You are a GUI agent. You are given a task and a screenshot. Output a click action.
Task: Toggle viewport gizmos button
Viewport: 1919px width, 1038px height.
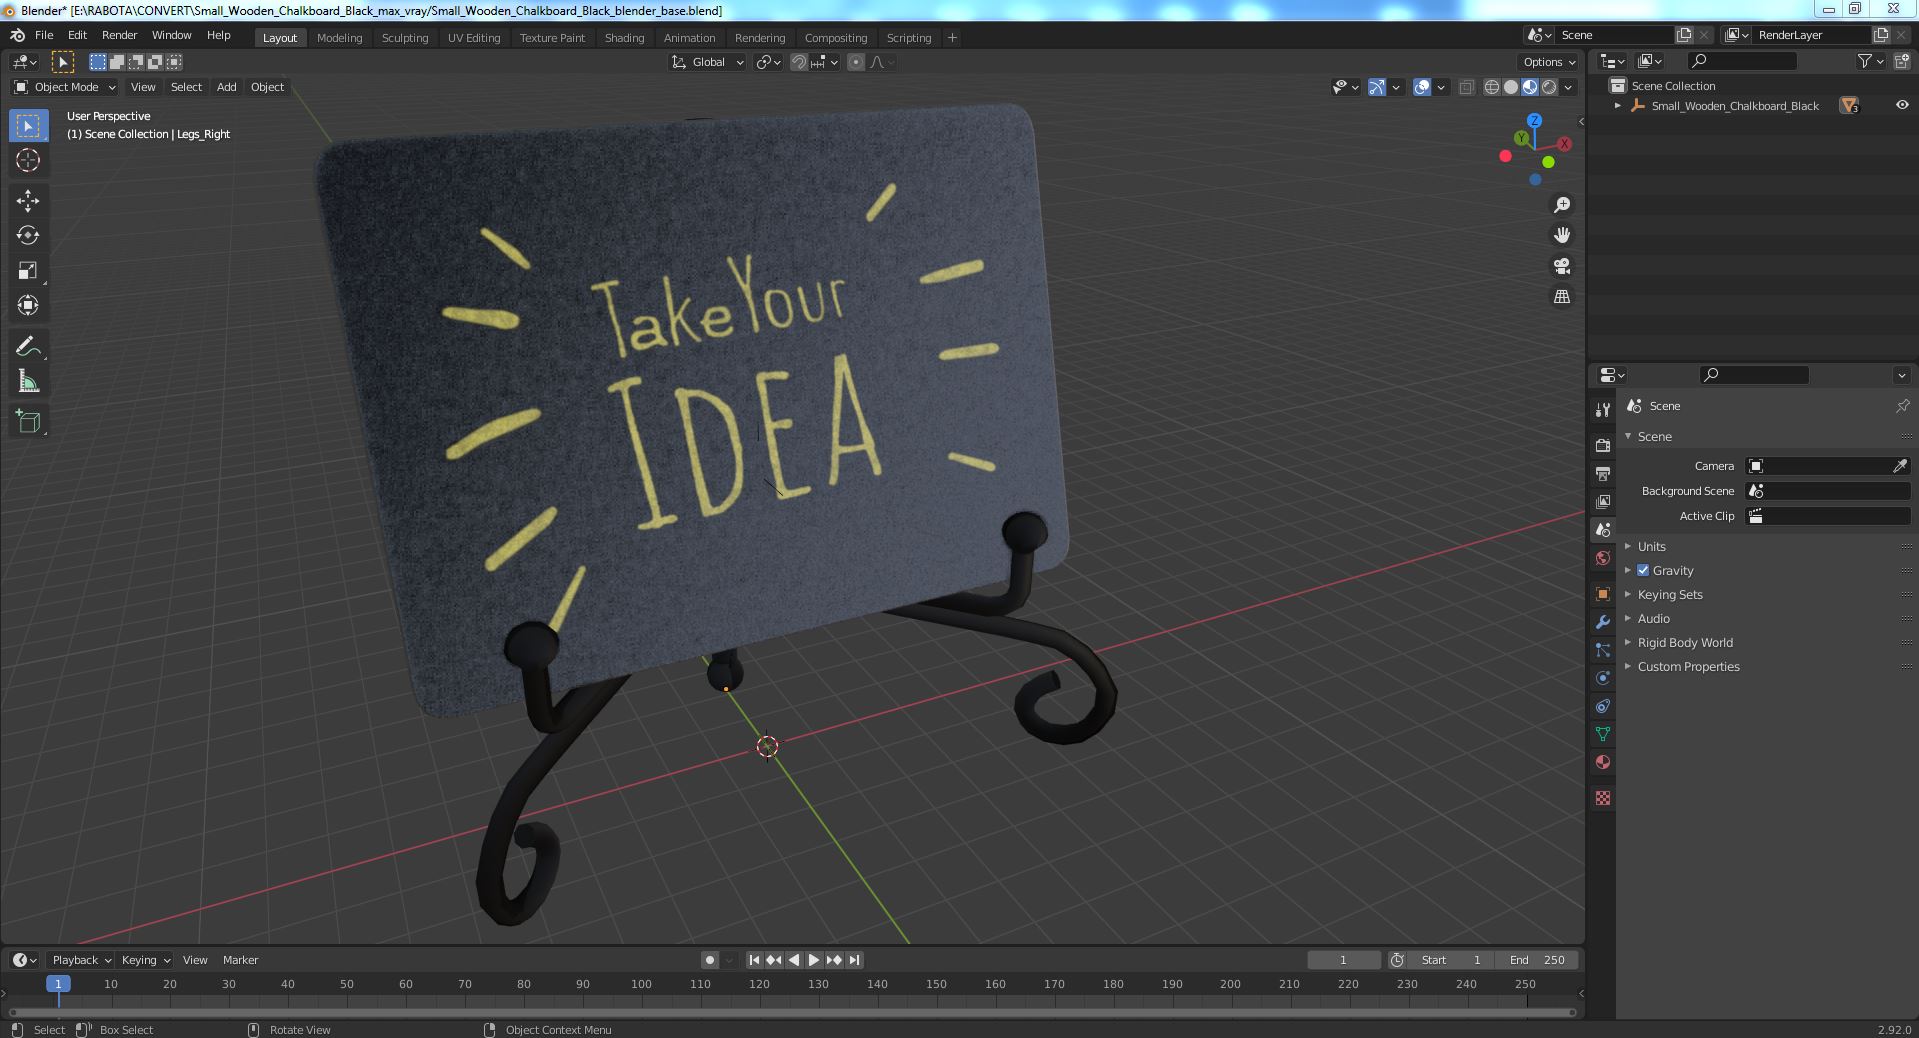coord(1377,87)
